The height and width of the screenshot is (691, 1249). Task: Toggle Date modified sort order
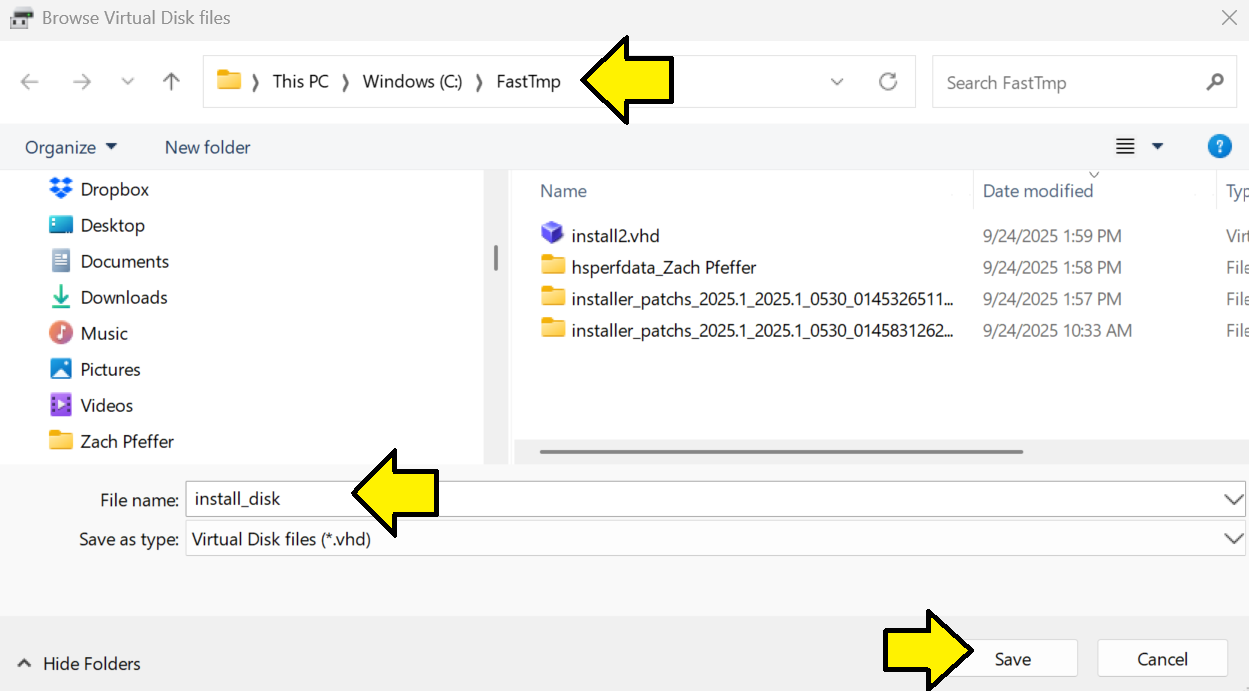(x=1038, y=190)
